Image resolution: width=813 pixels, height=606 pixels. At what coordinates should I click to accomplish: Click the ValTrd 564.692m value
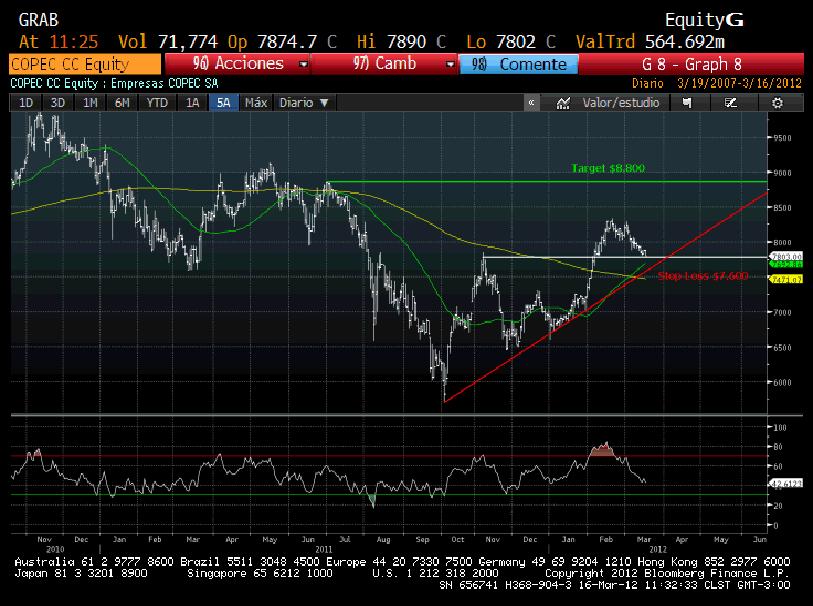(650, 41)
